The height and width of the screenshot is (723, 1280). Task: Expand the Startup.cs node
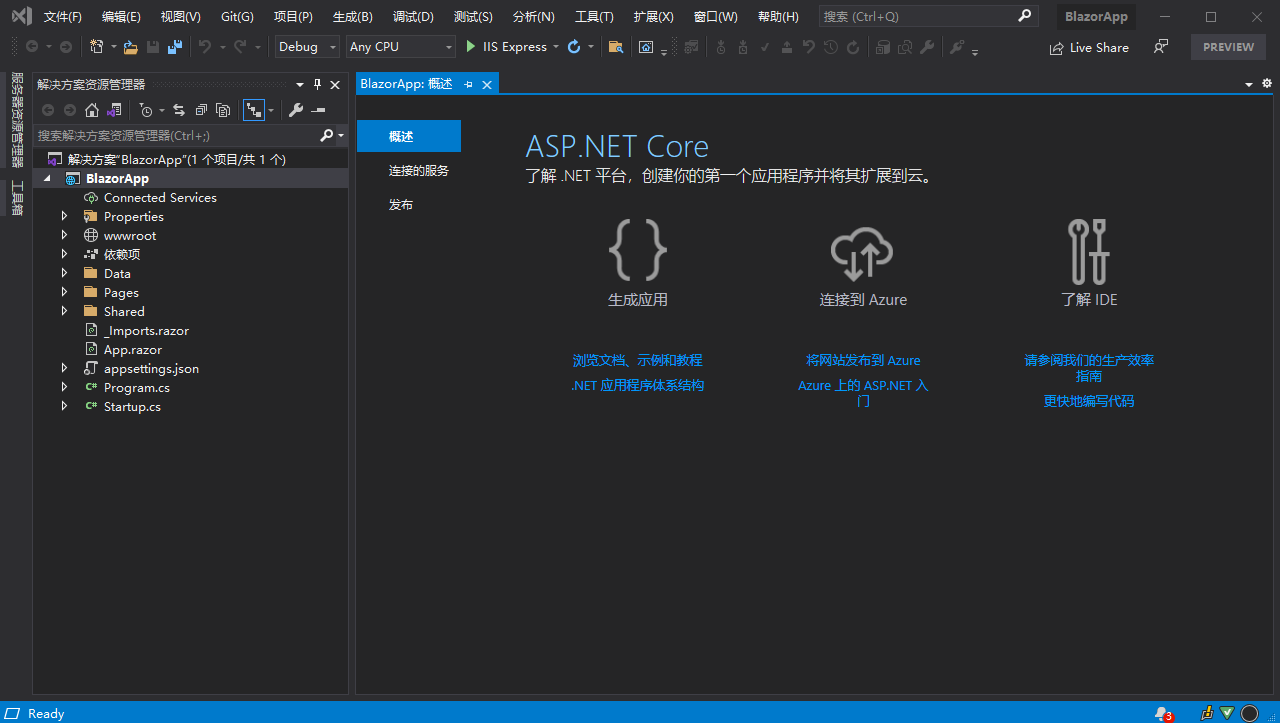(x=65, y=406)
